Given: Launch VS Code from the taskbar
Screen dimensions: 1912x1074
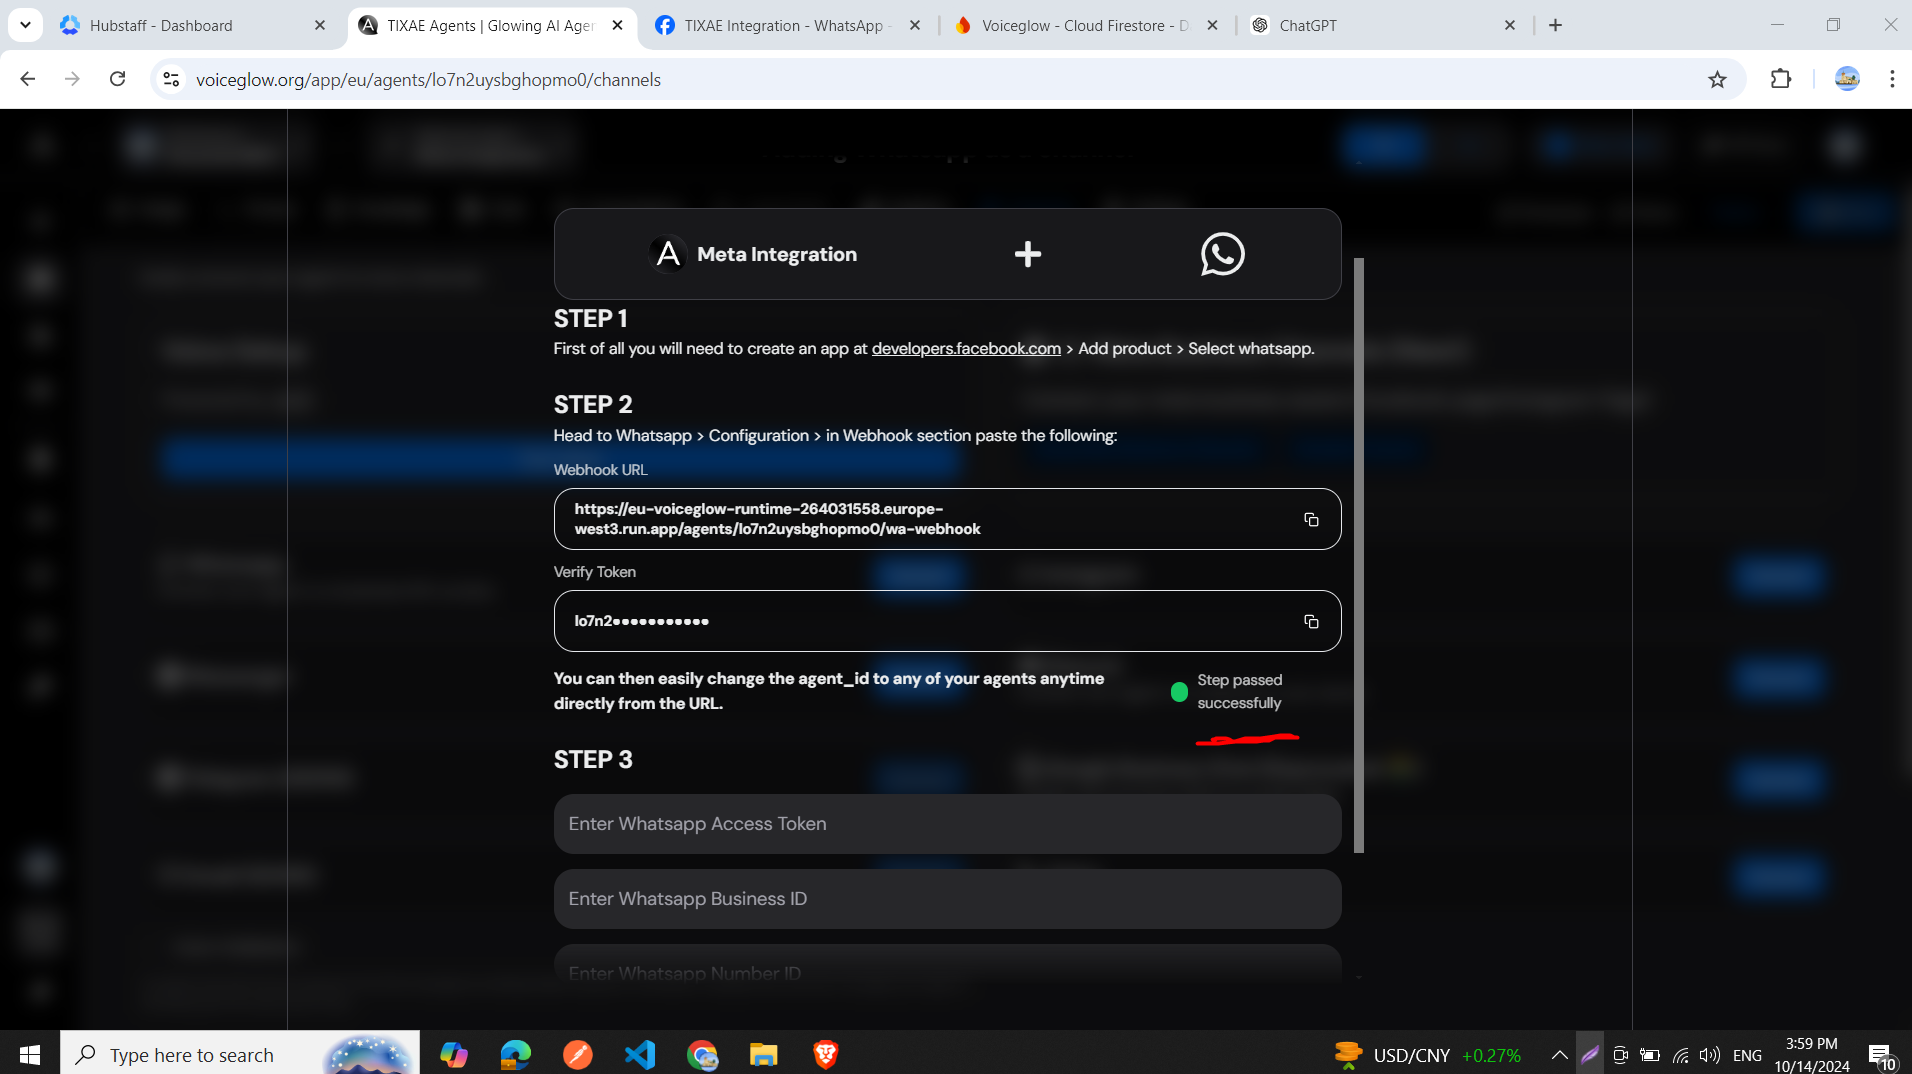Looking at the screenshot, I should point(639,1053).
